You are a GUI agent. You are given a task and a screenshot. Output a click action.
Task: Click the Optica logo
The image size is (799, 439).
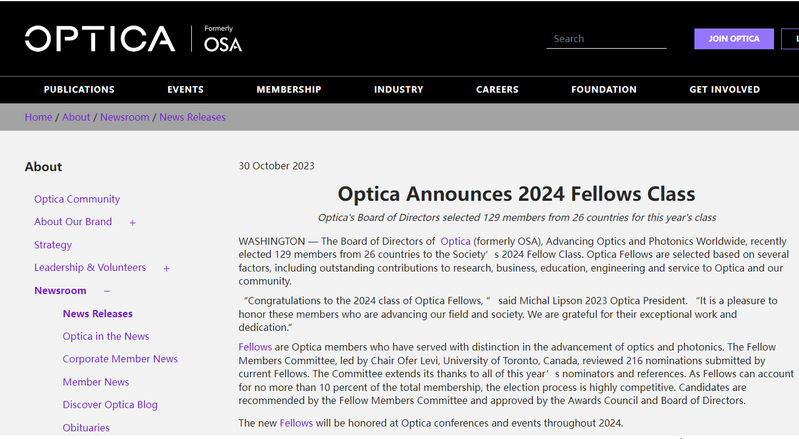click(x=100, y=39)
